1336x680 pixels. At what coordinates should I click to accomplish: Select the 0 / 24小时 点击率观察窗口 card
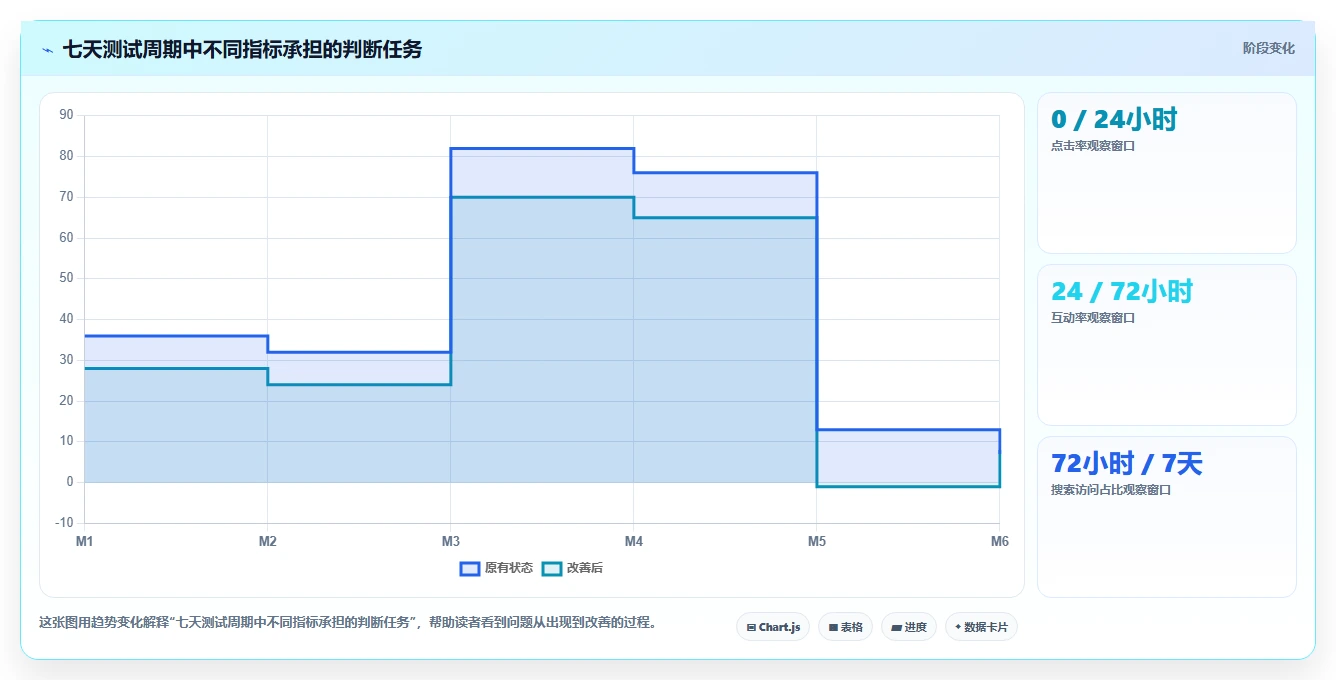[x=1167, y=173]
